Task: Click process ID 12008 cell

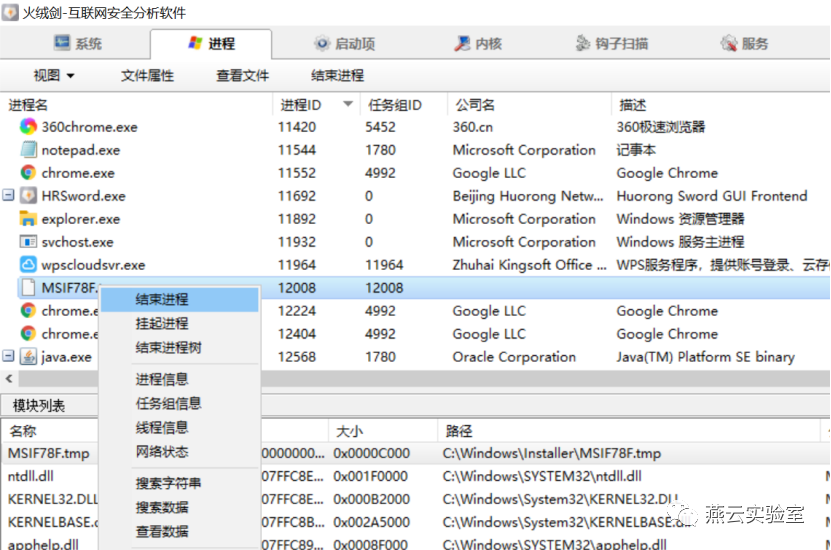Action: pos(297,288)
